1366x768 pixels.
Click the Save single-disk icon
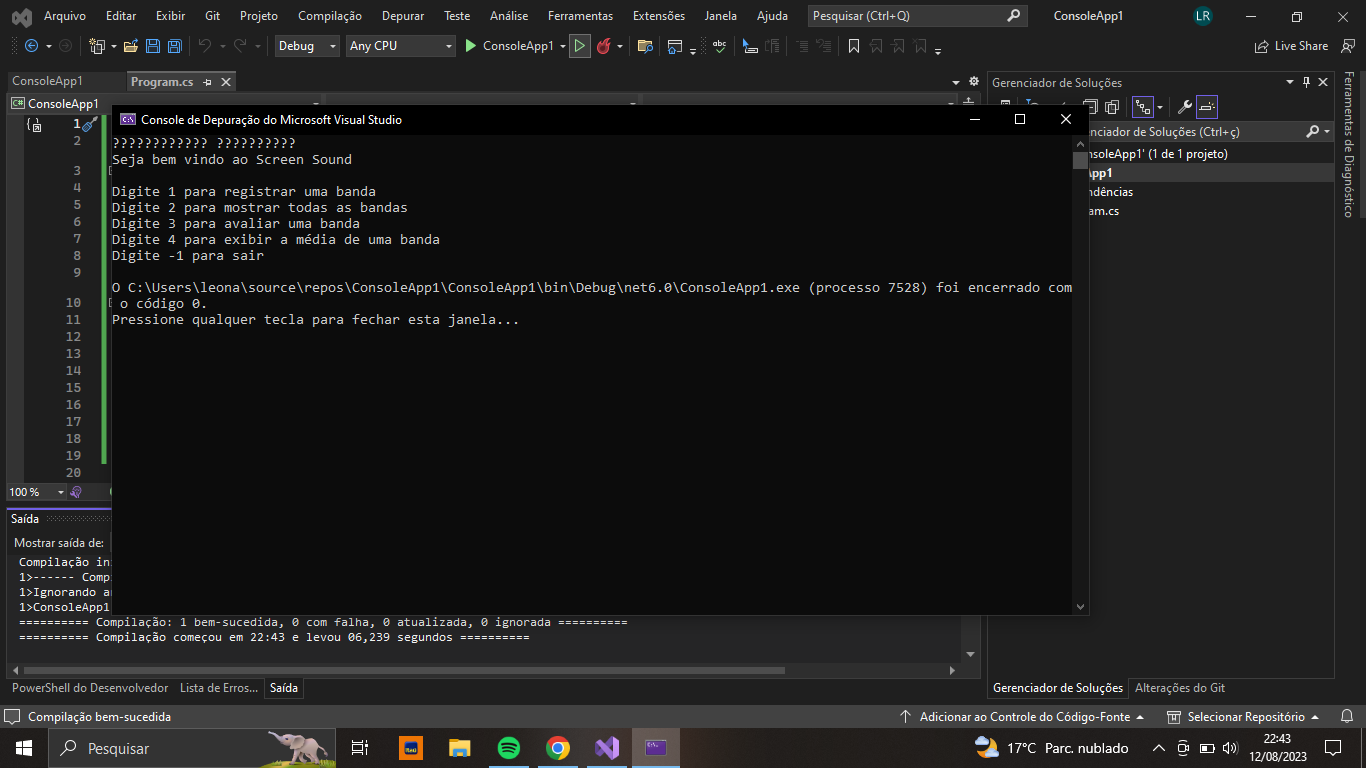click(x=153, y=46)
